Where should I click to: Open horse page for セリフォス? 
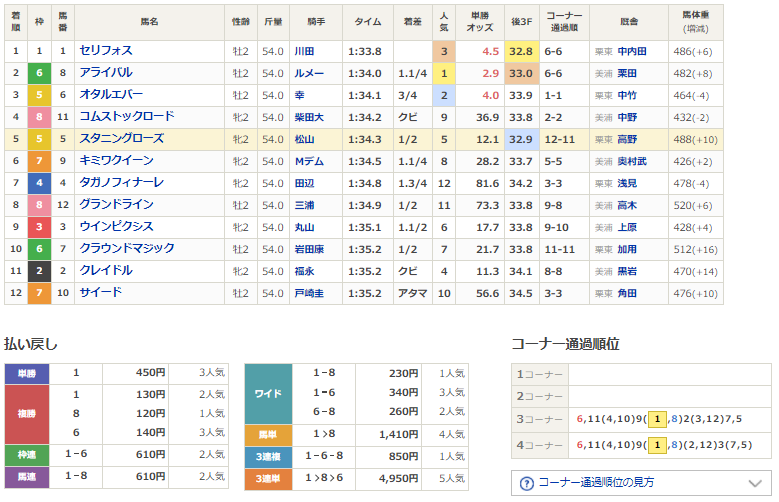[x=106, y=51]
